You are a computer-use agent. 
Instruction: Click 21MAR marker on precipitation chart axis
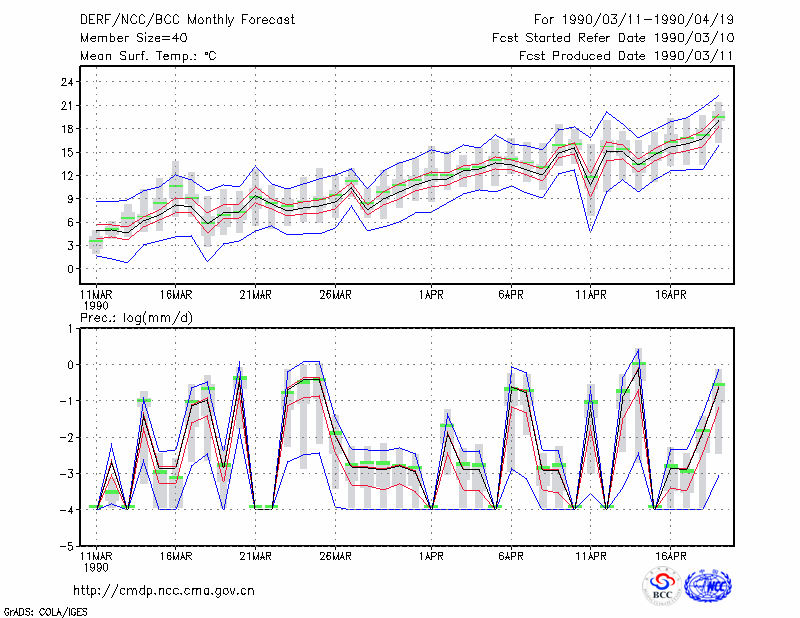pyautogui.click(x=256, y=556)
